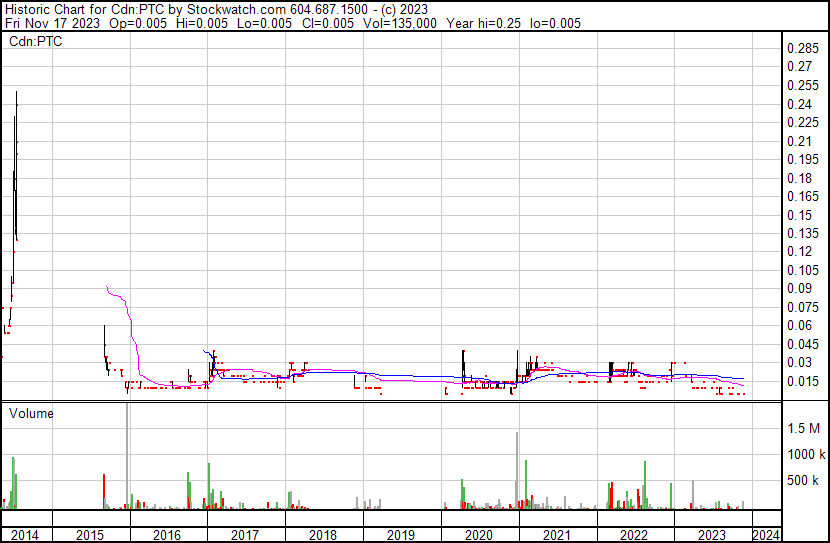Click the 0.09 price axis label

pos(799,288)
